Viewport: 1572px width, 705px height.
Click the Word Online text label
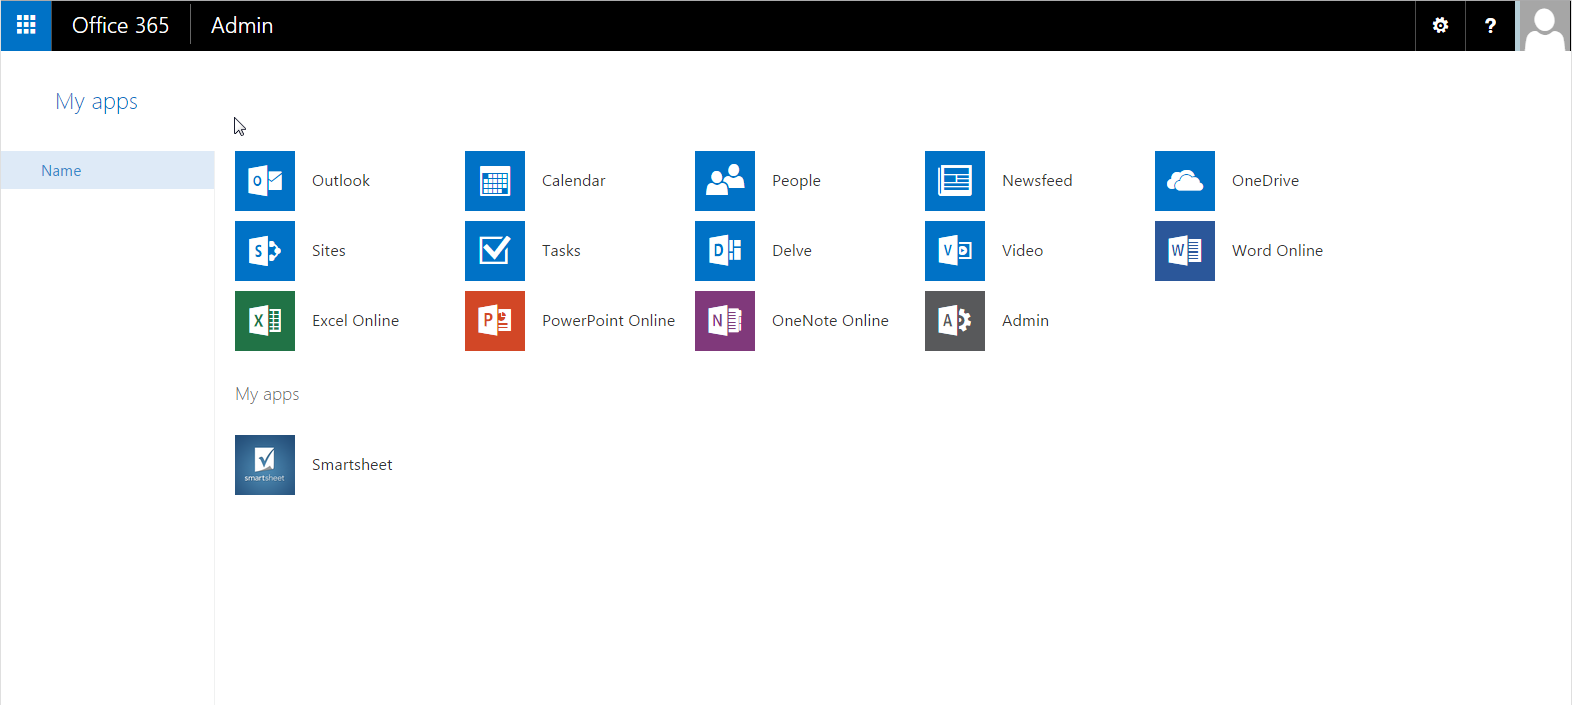1277,251
